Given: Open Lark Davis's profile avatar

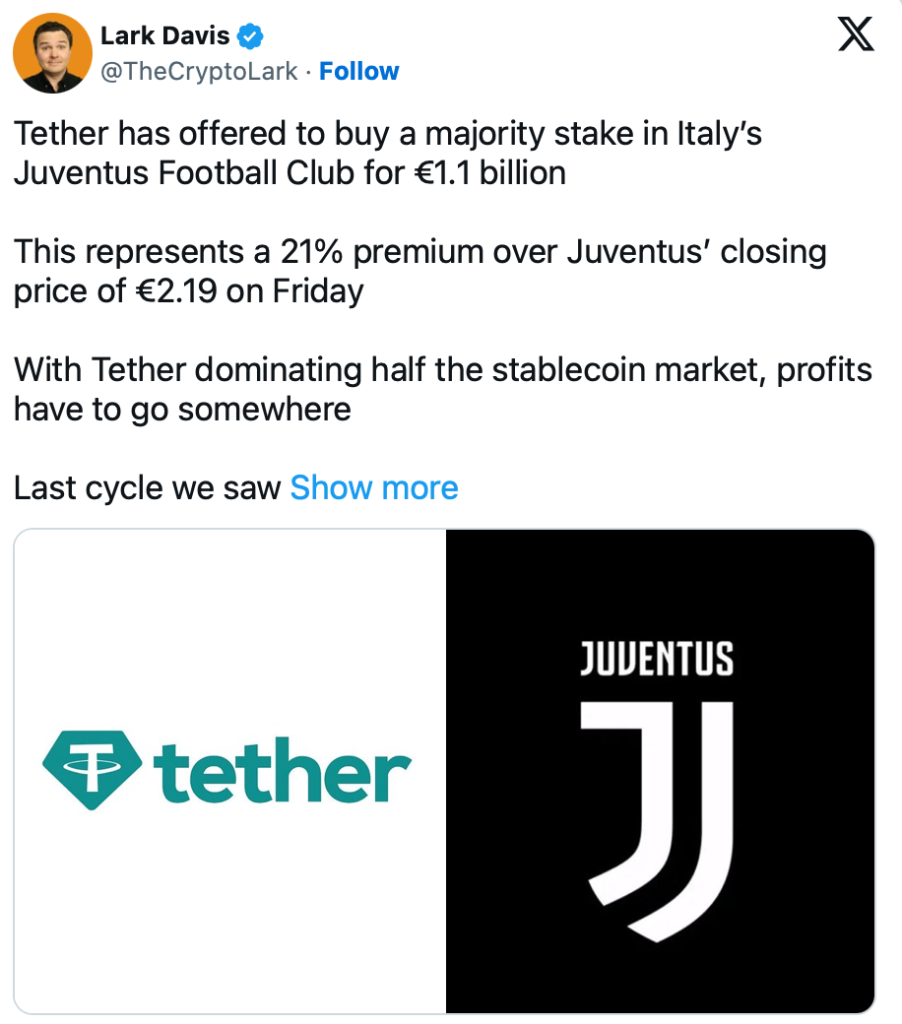Looking at the screenshot, I should (52, 52).
